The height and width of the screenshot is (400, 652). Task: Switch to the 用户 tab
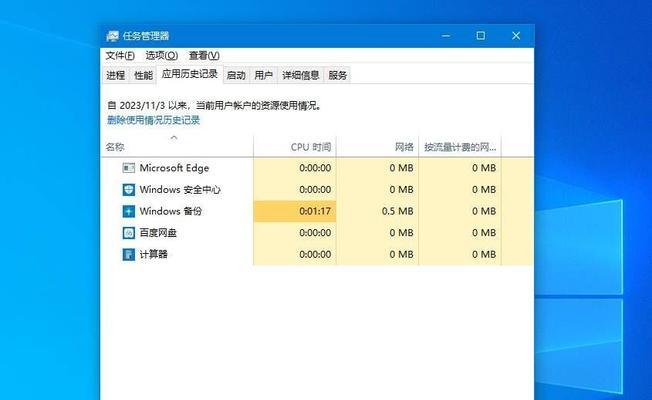click(x=264, y=75)
